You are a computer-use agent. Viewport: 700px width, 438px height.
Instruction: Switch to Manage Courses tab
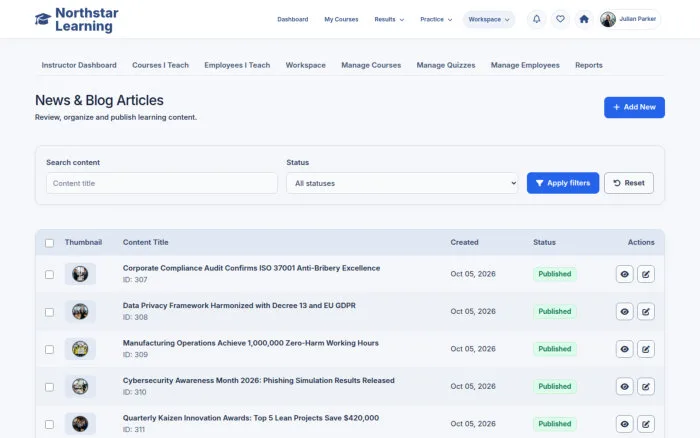tap(371, 65)
